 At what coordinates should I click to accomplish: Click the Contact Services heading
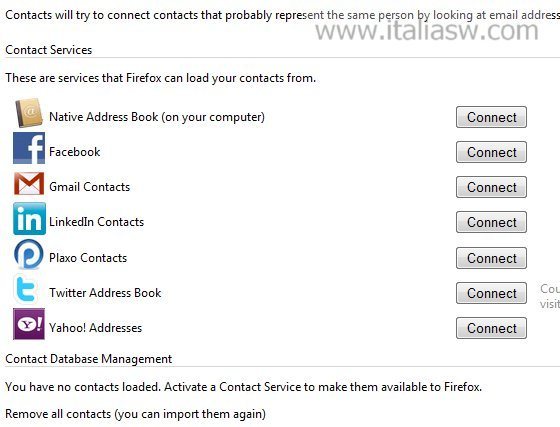click(x=49, y=50)
